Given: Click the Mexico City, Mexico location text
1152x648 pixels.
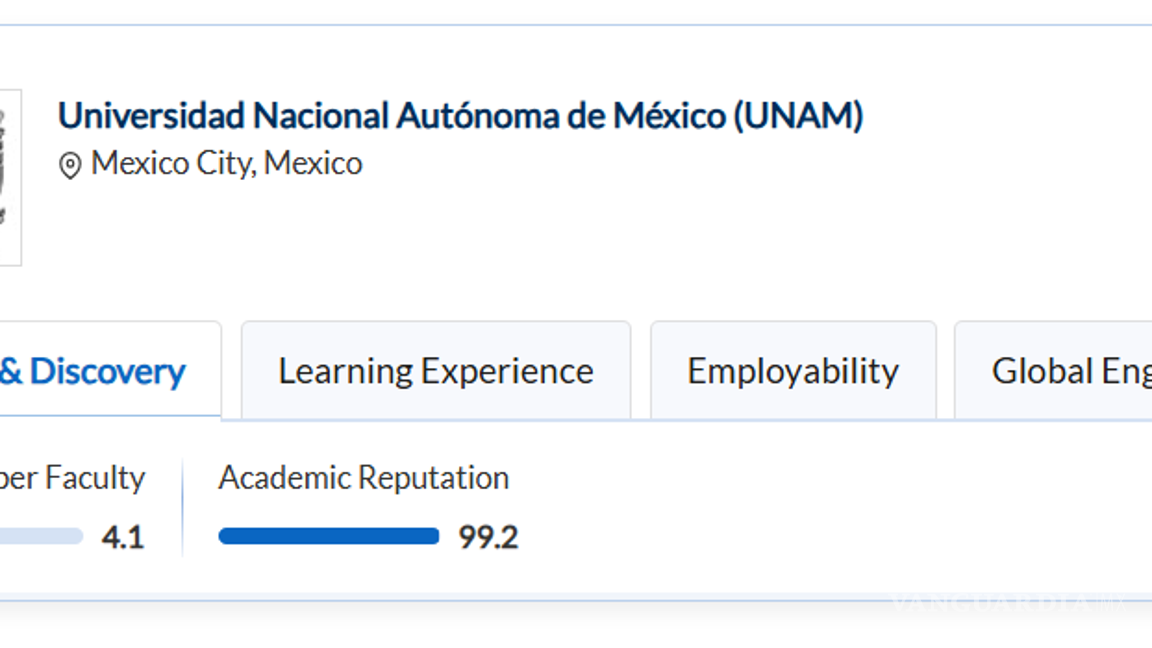Looking at the screenshot, I should pos(226,163).
